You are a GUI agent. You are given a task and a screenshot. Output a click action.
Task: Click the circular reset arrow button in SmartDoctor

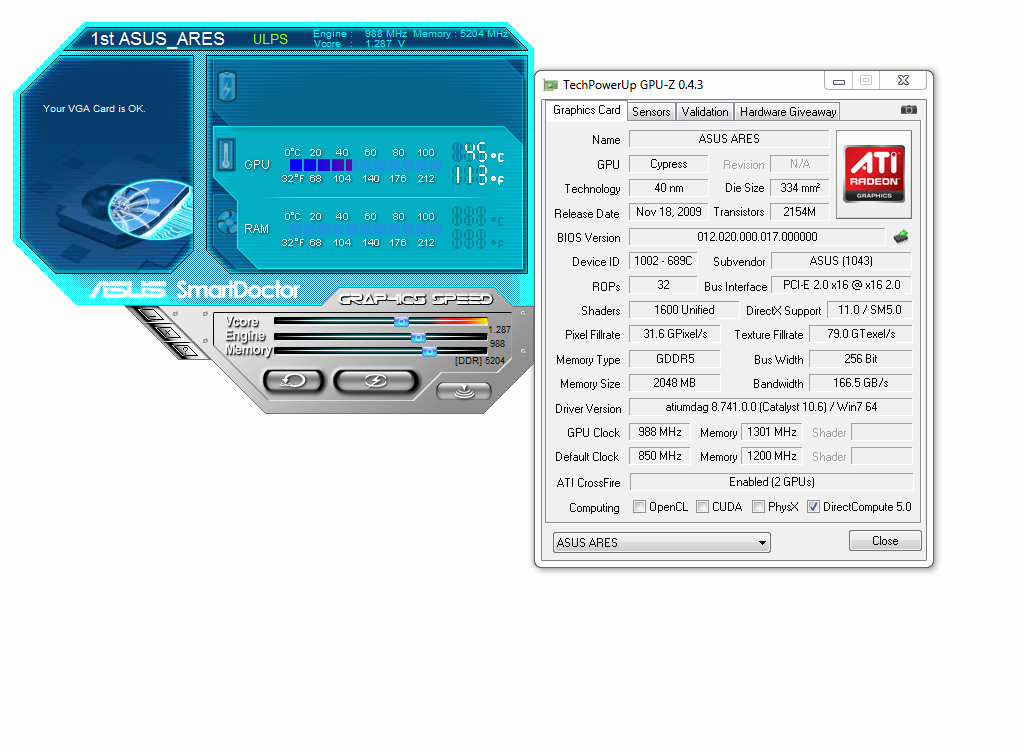point(294,382)
